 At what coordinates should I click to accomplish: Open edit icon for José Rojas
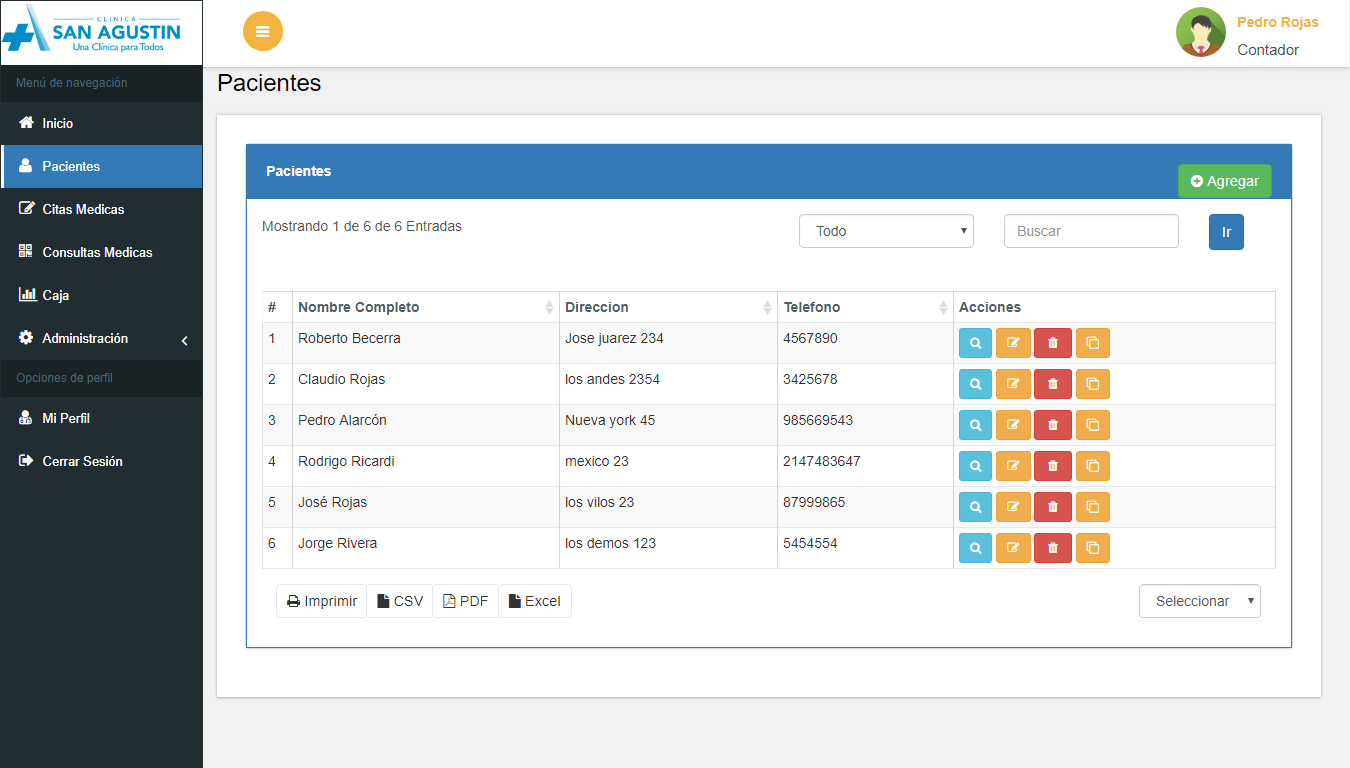pyautogui.click(x=1013, y=507)
